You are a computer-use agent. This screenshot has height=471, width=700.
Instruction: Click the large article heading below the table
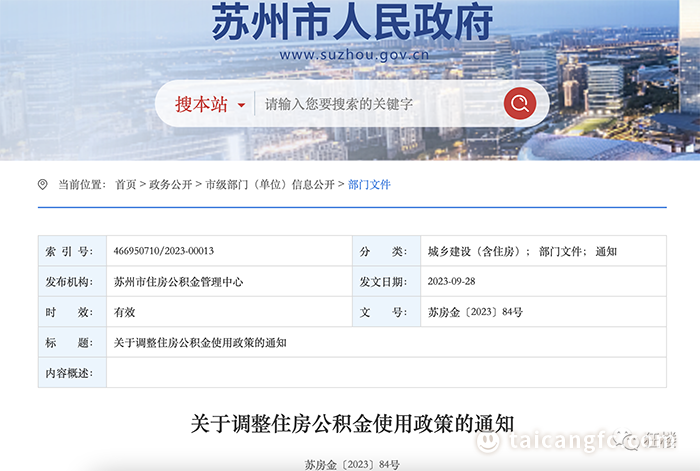point(352,423)
